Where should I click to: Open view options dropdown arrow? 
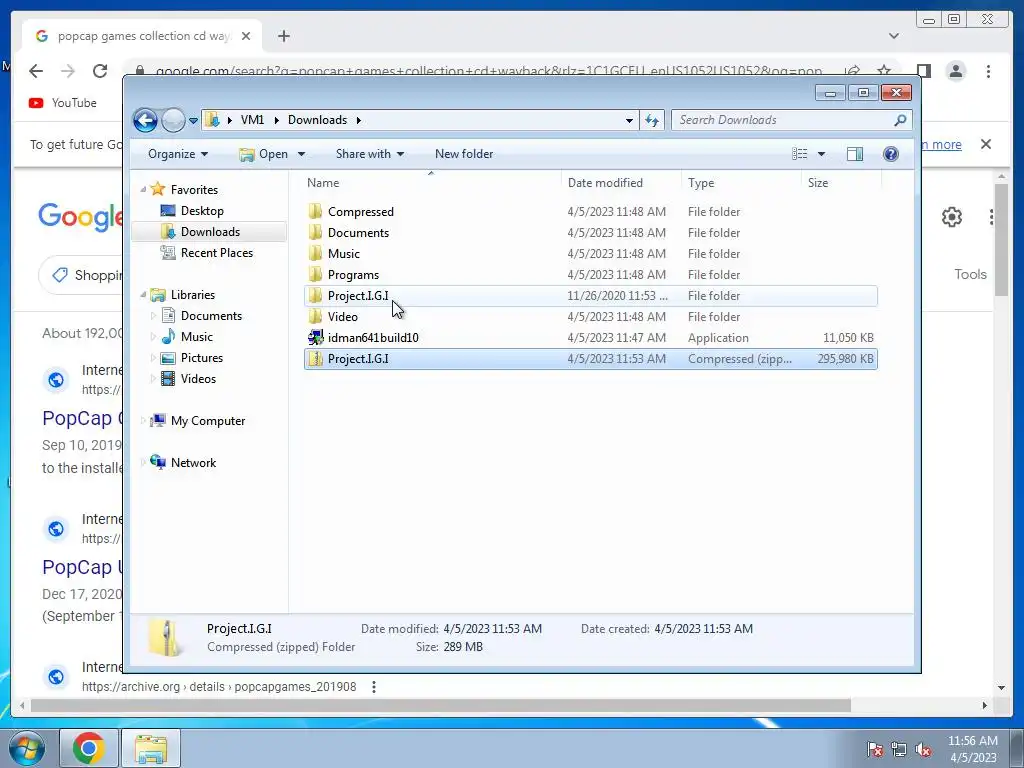(821, 154)
